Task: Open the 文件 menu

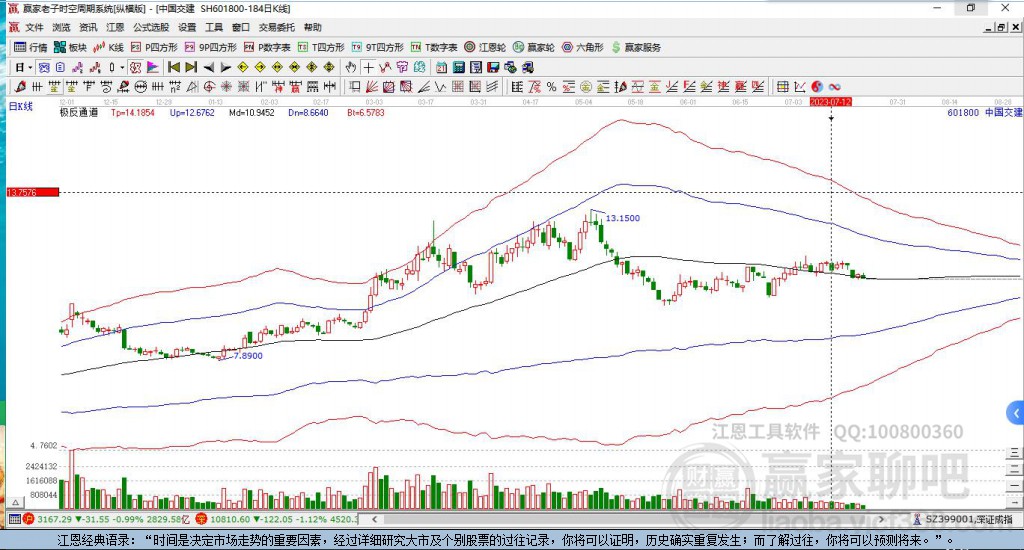Action: click(34, 27)
